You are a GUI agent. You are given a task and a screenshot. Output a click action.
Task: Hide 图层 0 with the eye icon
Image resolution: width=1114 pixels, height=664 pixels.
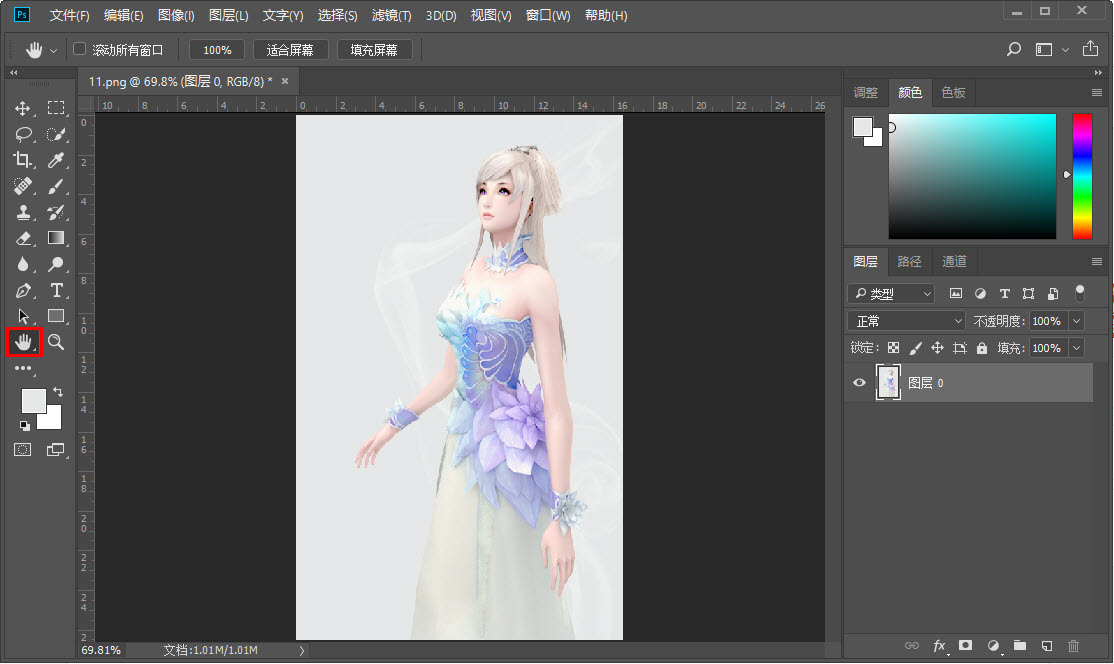click(x=860, y=383)
